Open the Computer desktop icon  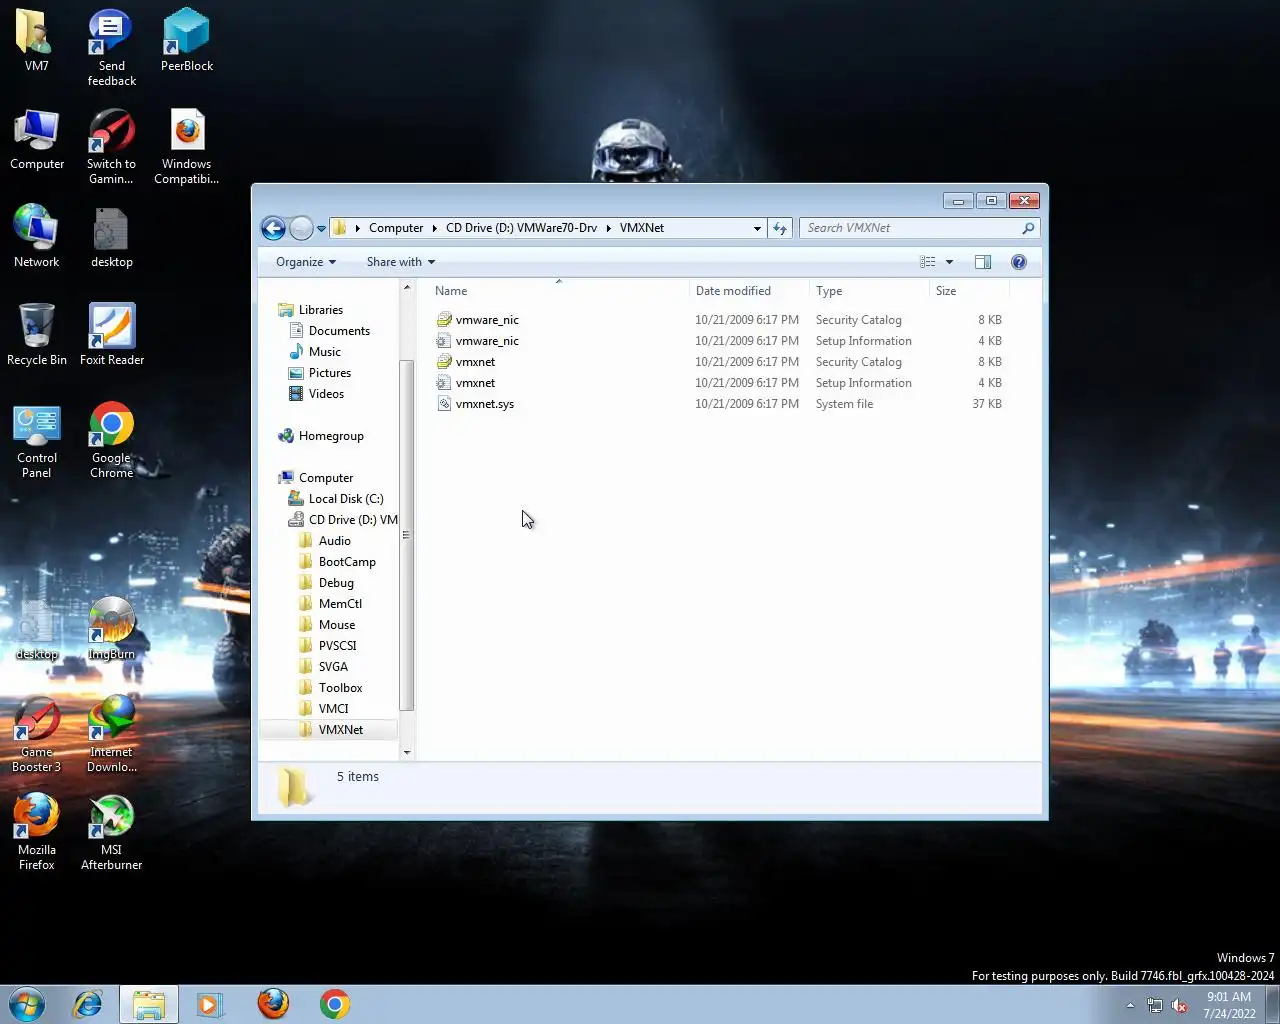tap(37, 140)
